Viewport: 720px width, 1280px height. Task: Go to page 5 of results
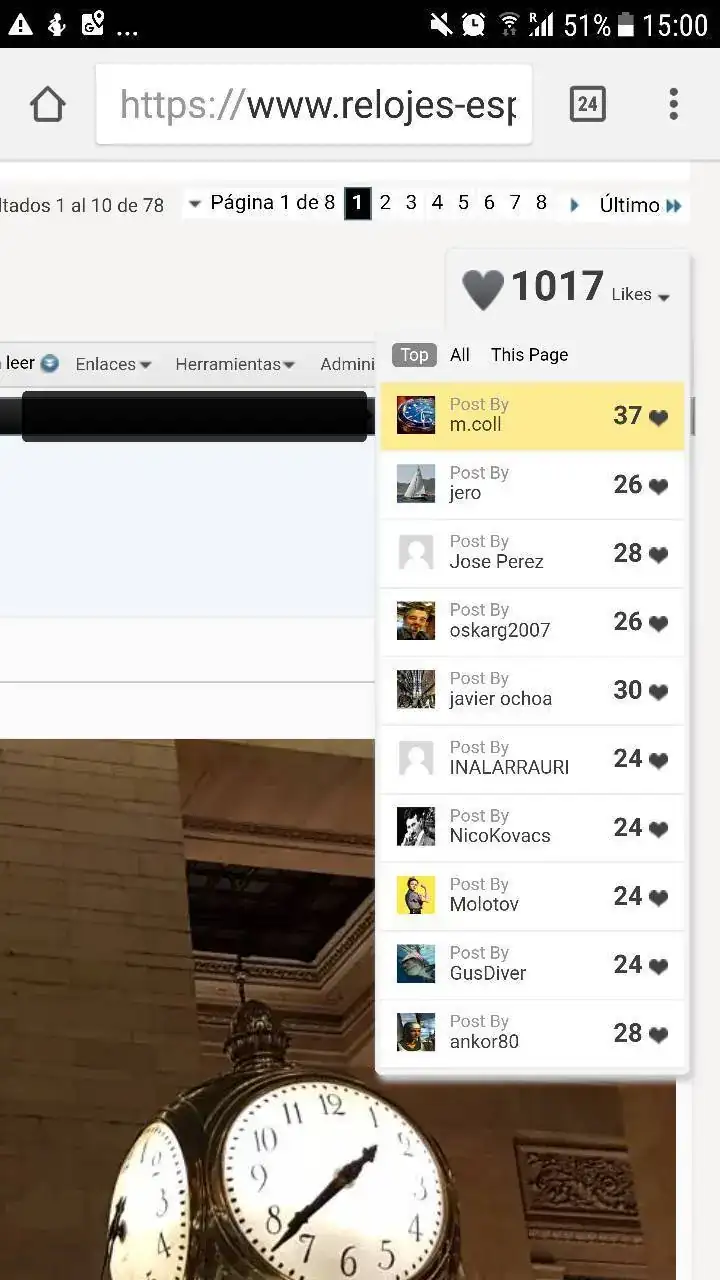pos(463,203)
